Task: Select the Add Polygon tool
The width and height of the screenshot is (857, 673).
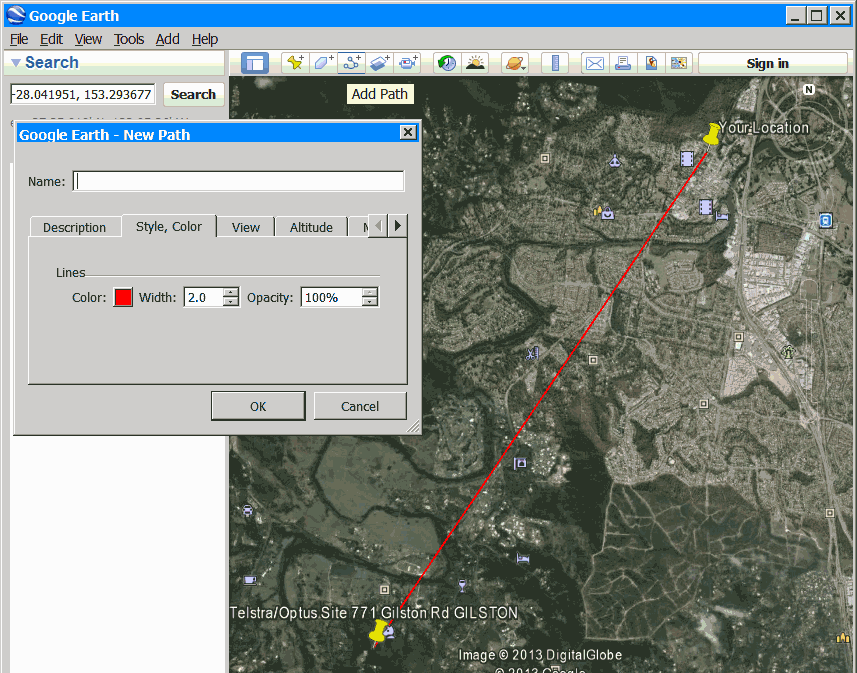Action: pyautogui.click(x=323, y=63)
